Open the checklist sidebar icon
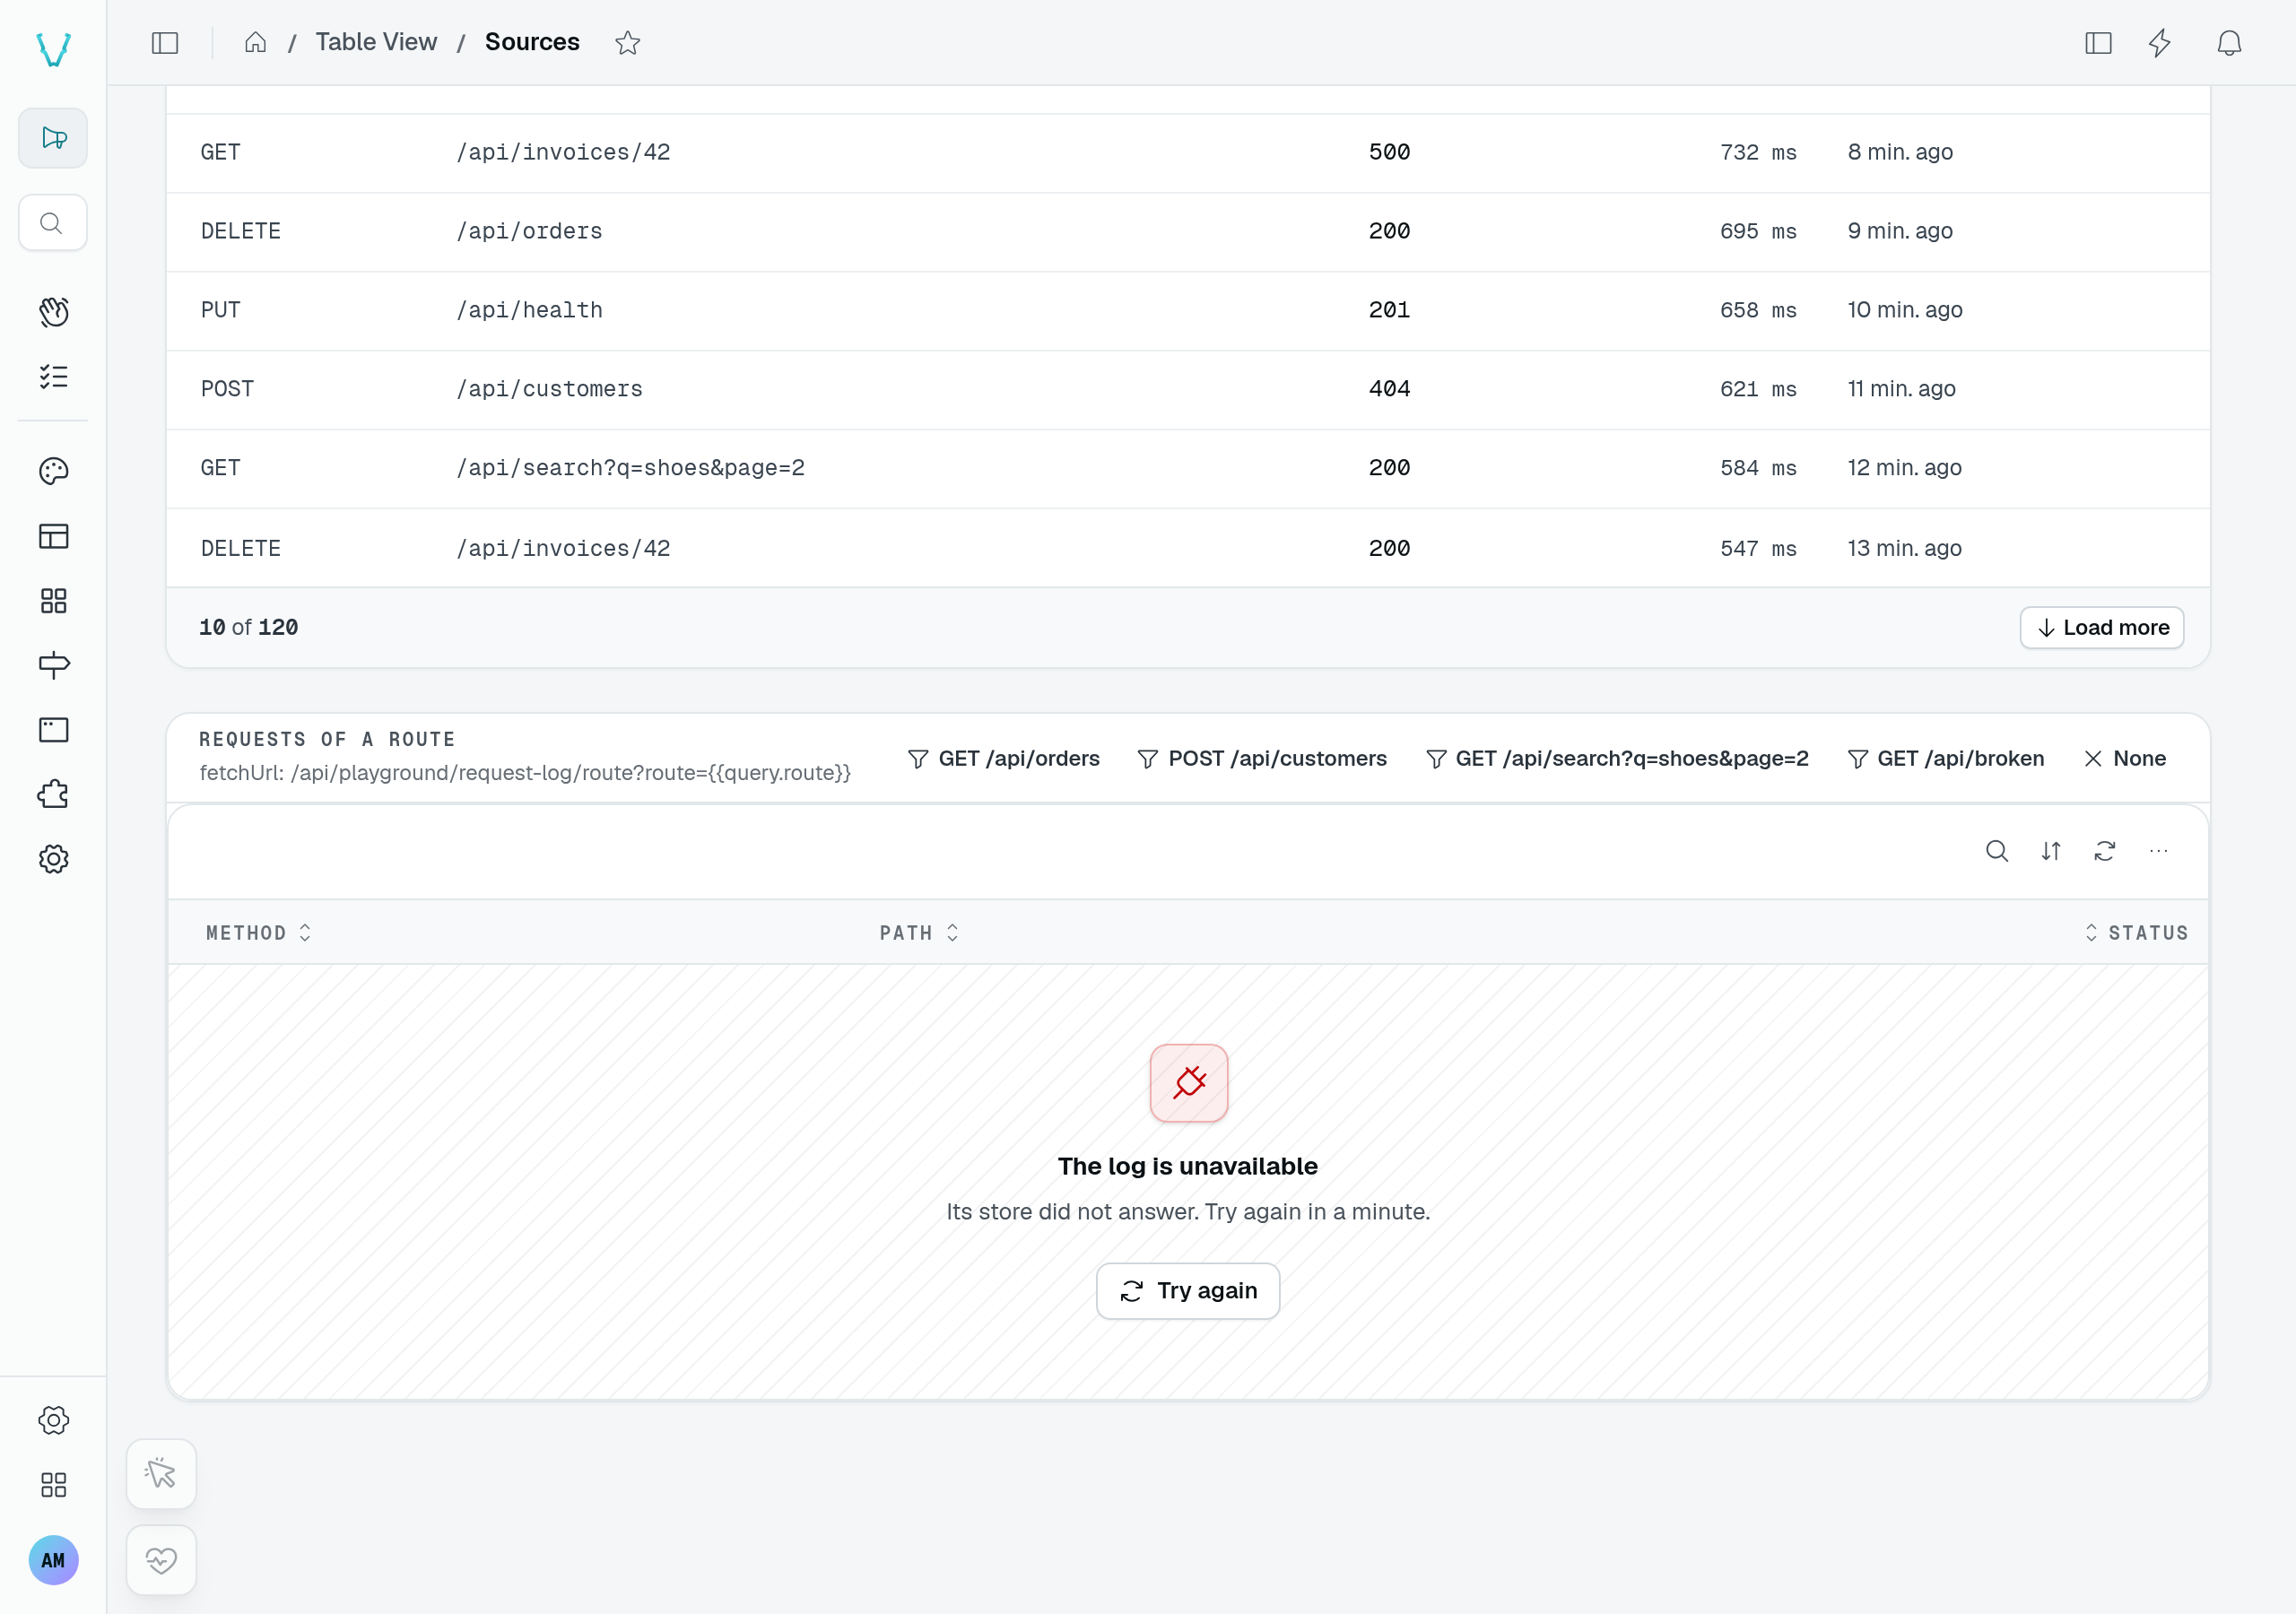This screenshot has width=2296, height=1614. point(53,377)
